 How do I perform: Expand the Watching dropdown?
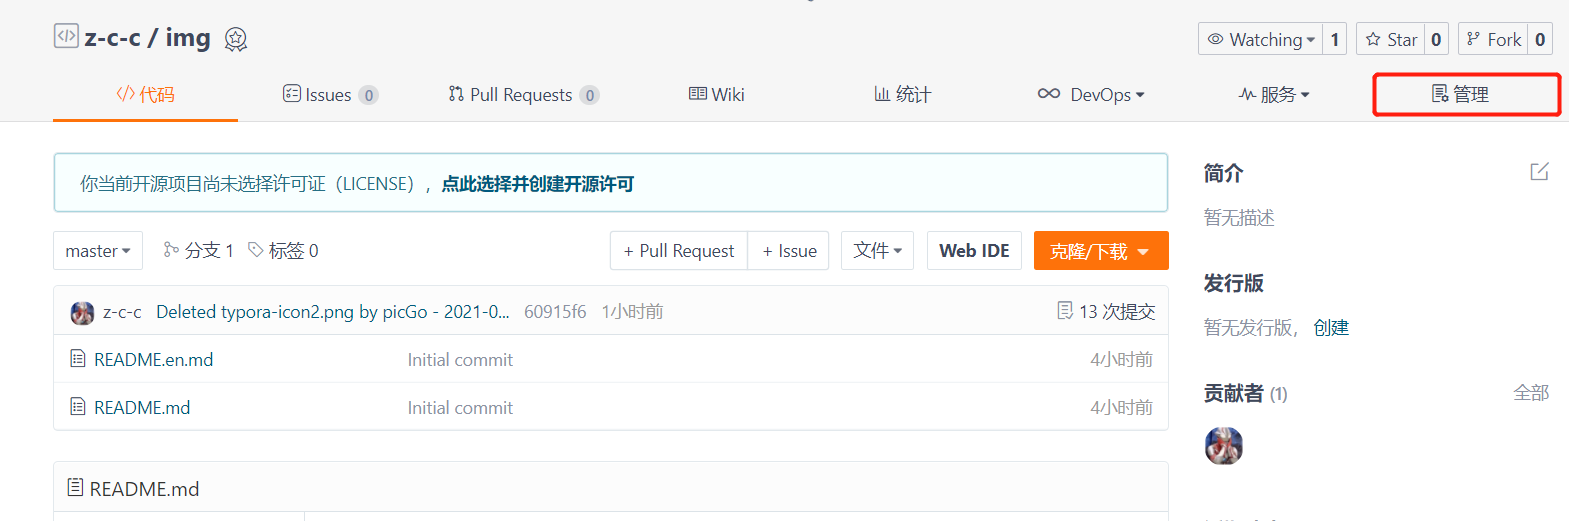tap(1261, 39)
